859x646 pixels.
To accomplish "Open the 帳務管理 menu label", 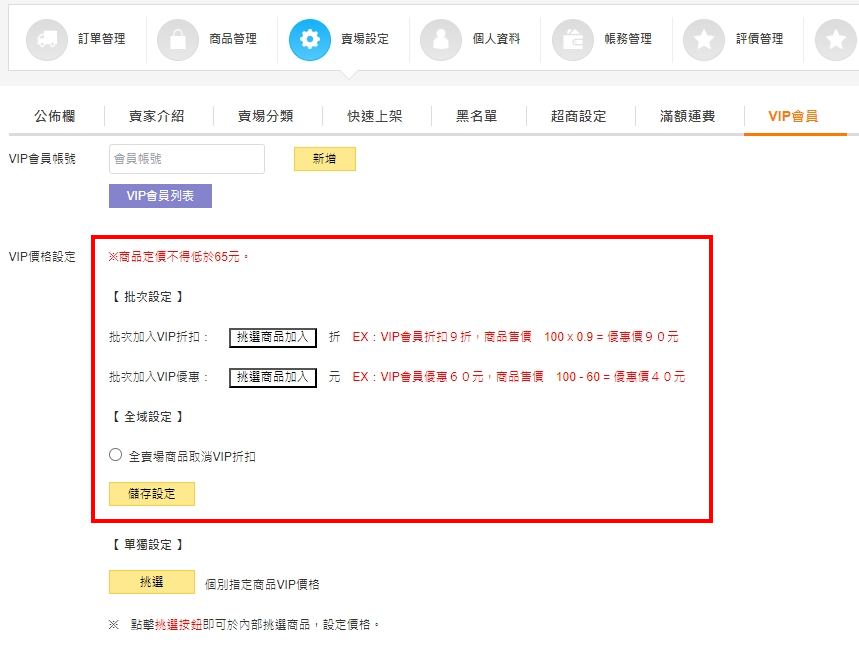I will [628, 39].
